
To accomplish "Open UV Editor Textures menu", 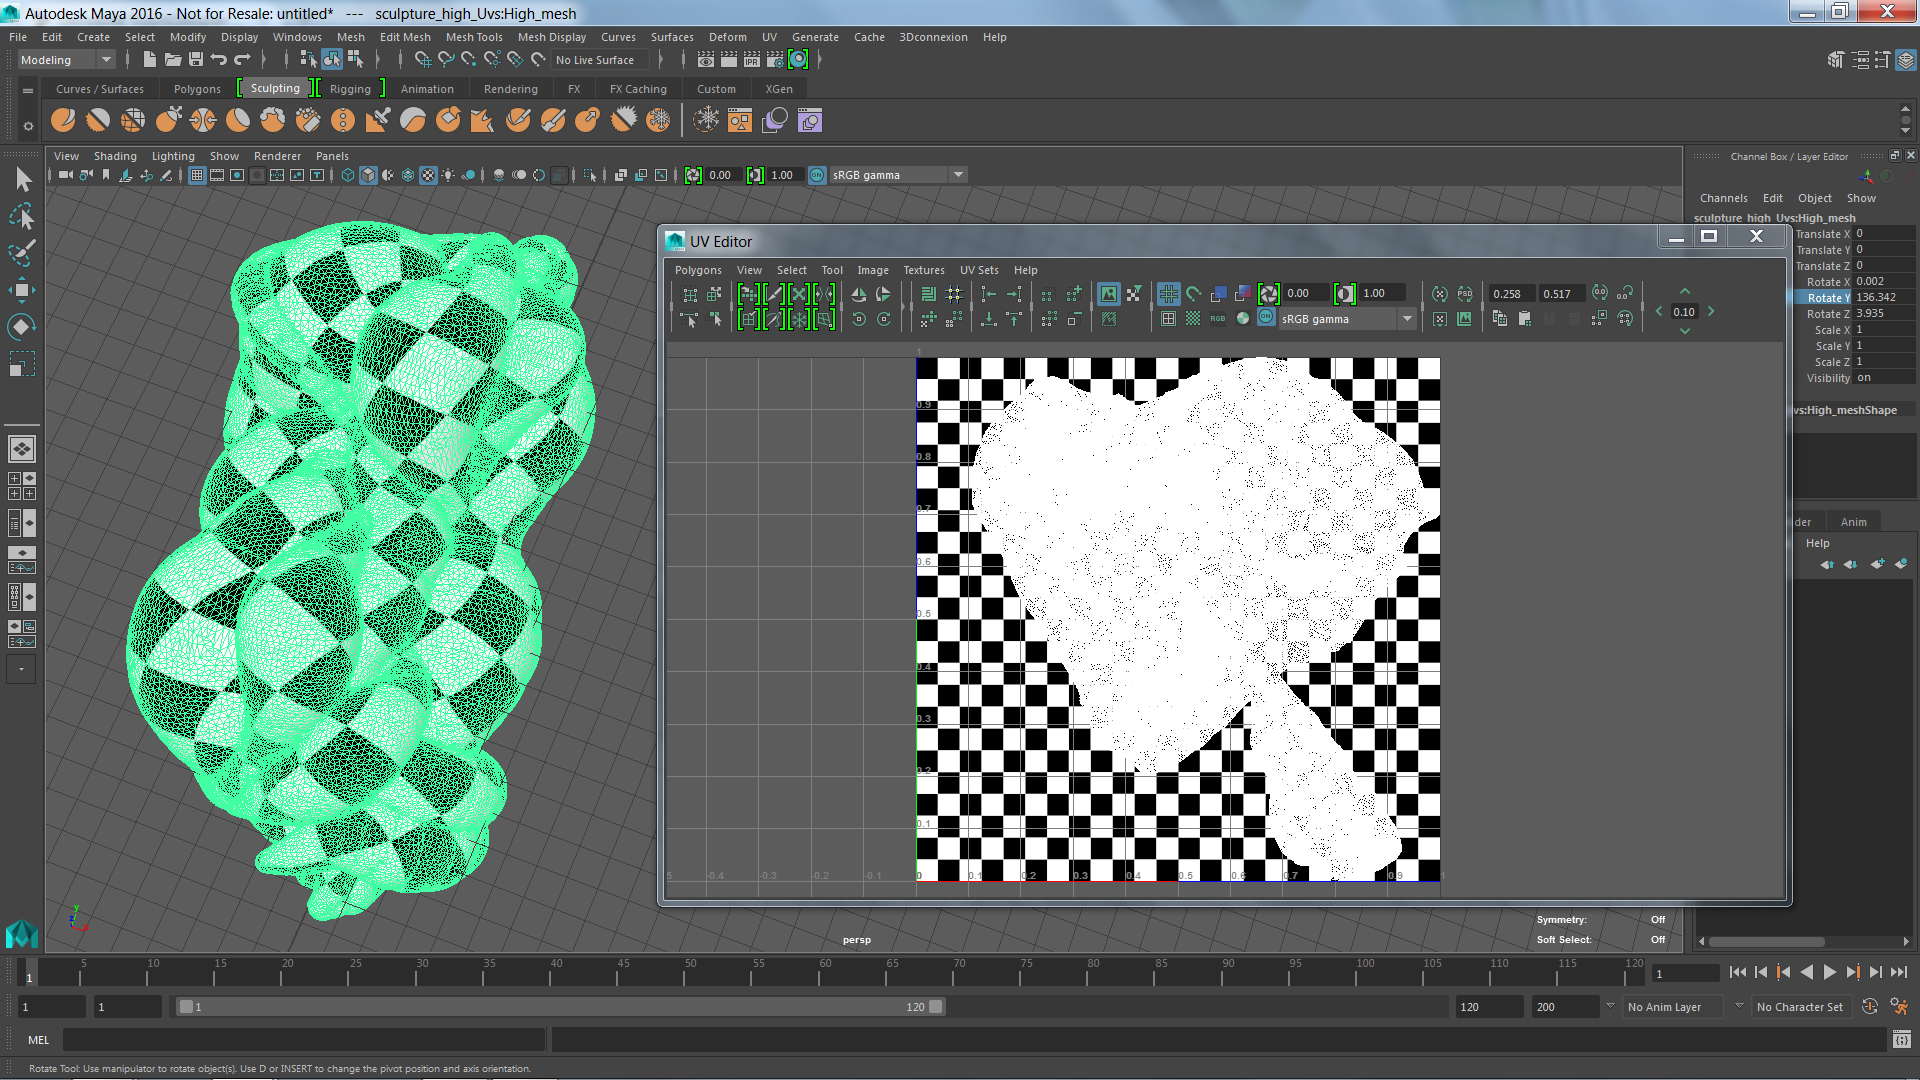I will point(924,270).
